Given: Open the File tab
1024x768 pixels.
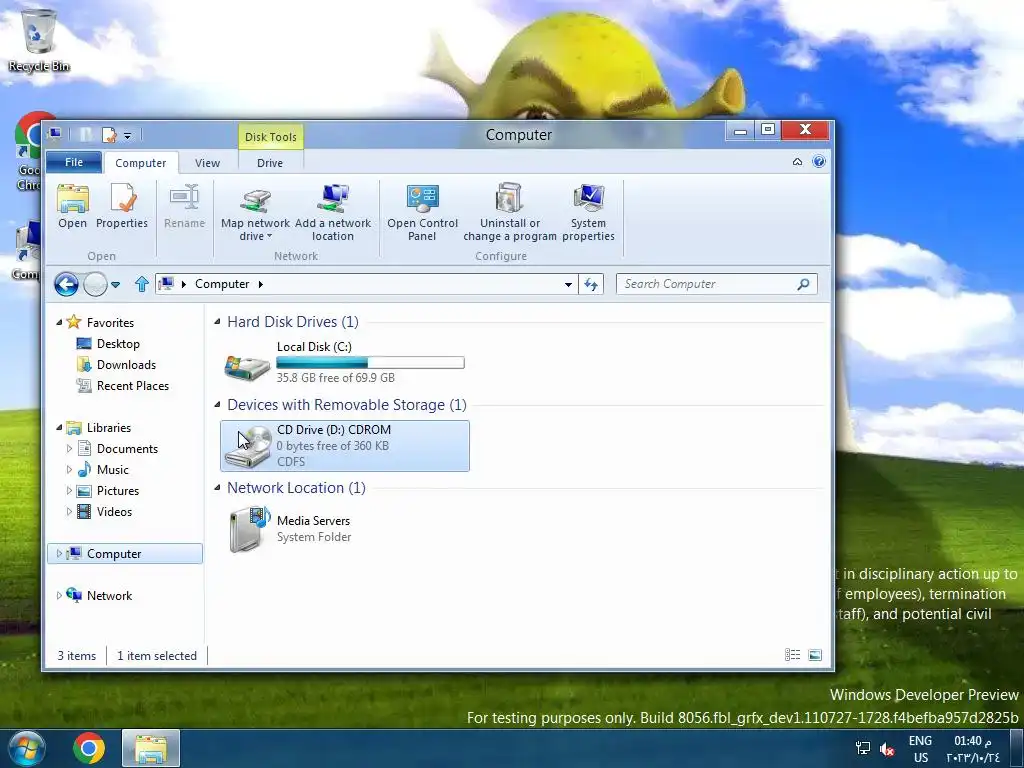Looking at the screenshot, I should [74, 162].
